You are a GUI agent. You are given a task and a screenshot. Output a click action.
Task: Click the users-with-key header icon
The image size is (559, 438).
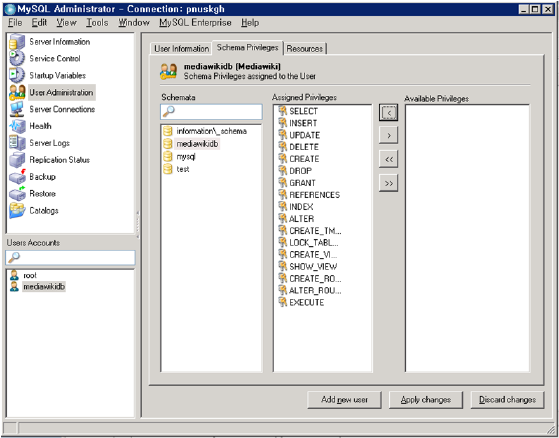coord(168,71)
